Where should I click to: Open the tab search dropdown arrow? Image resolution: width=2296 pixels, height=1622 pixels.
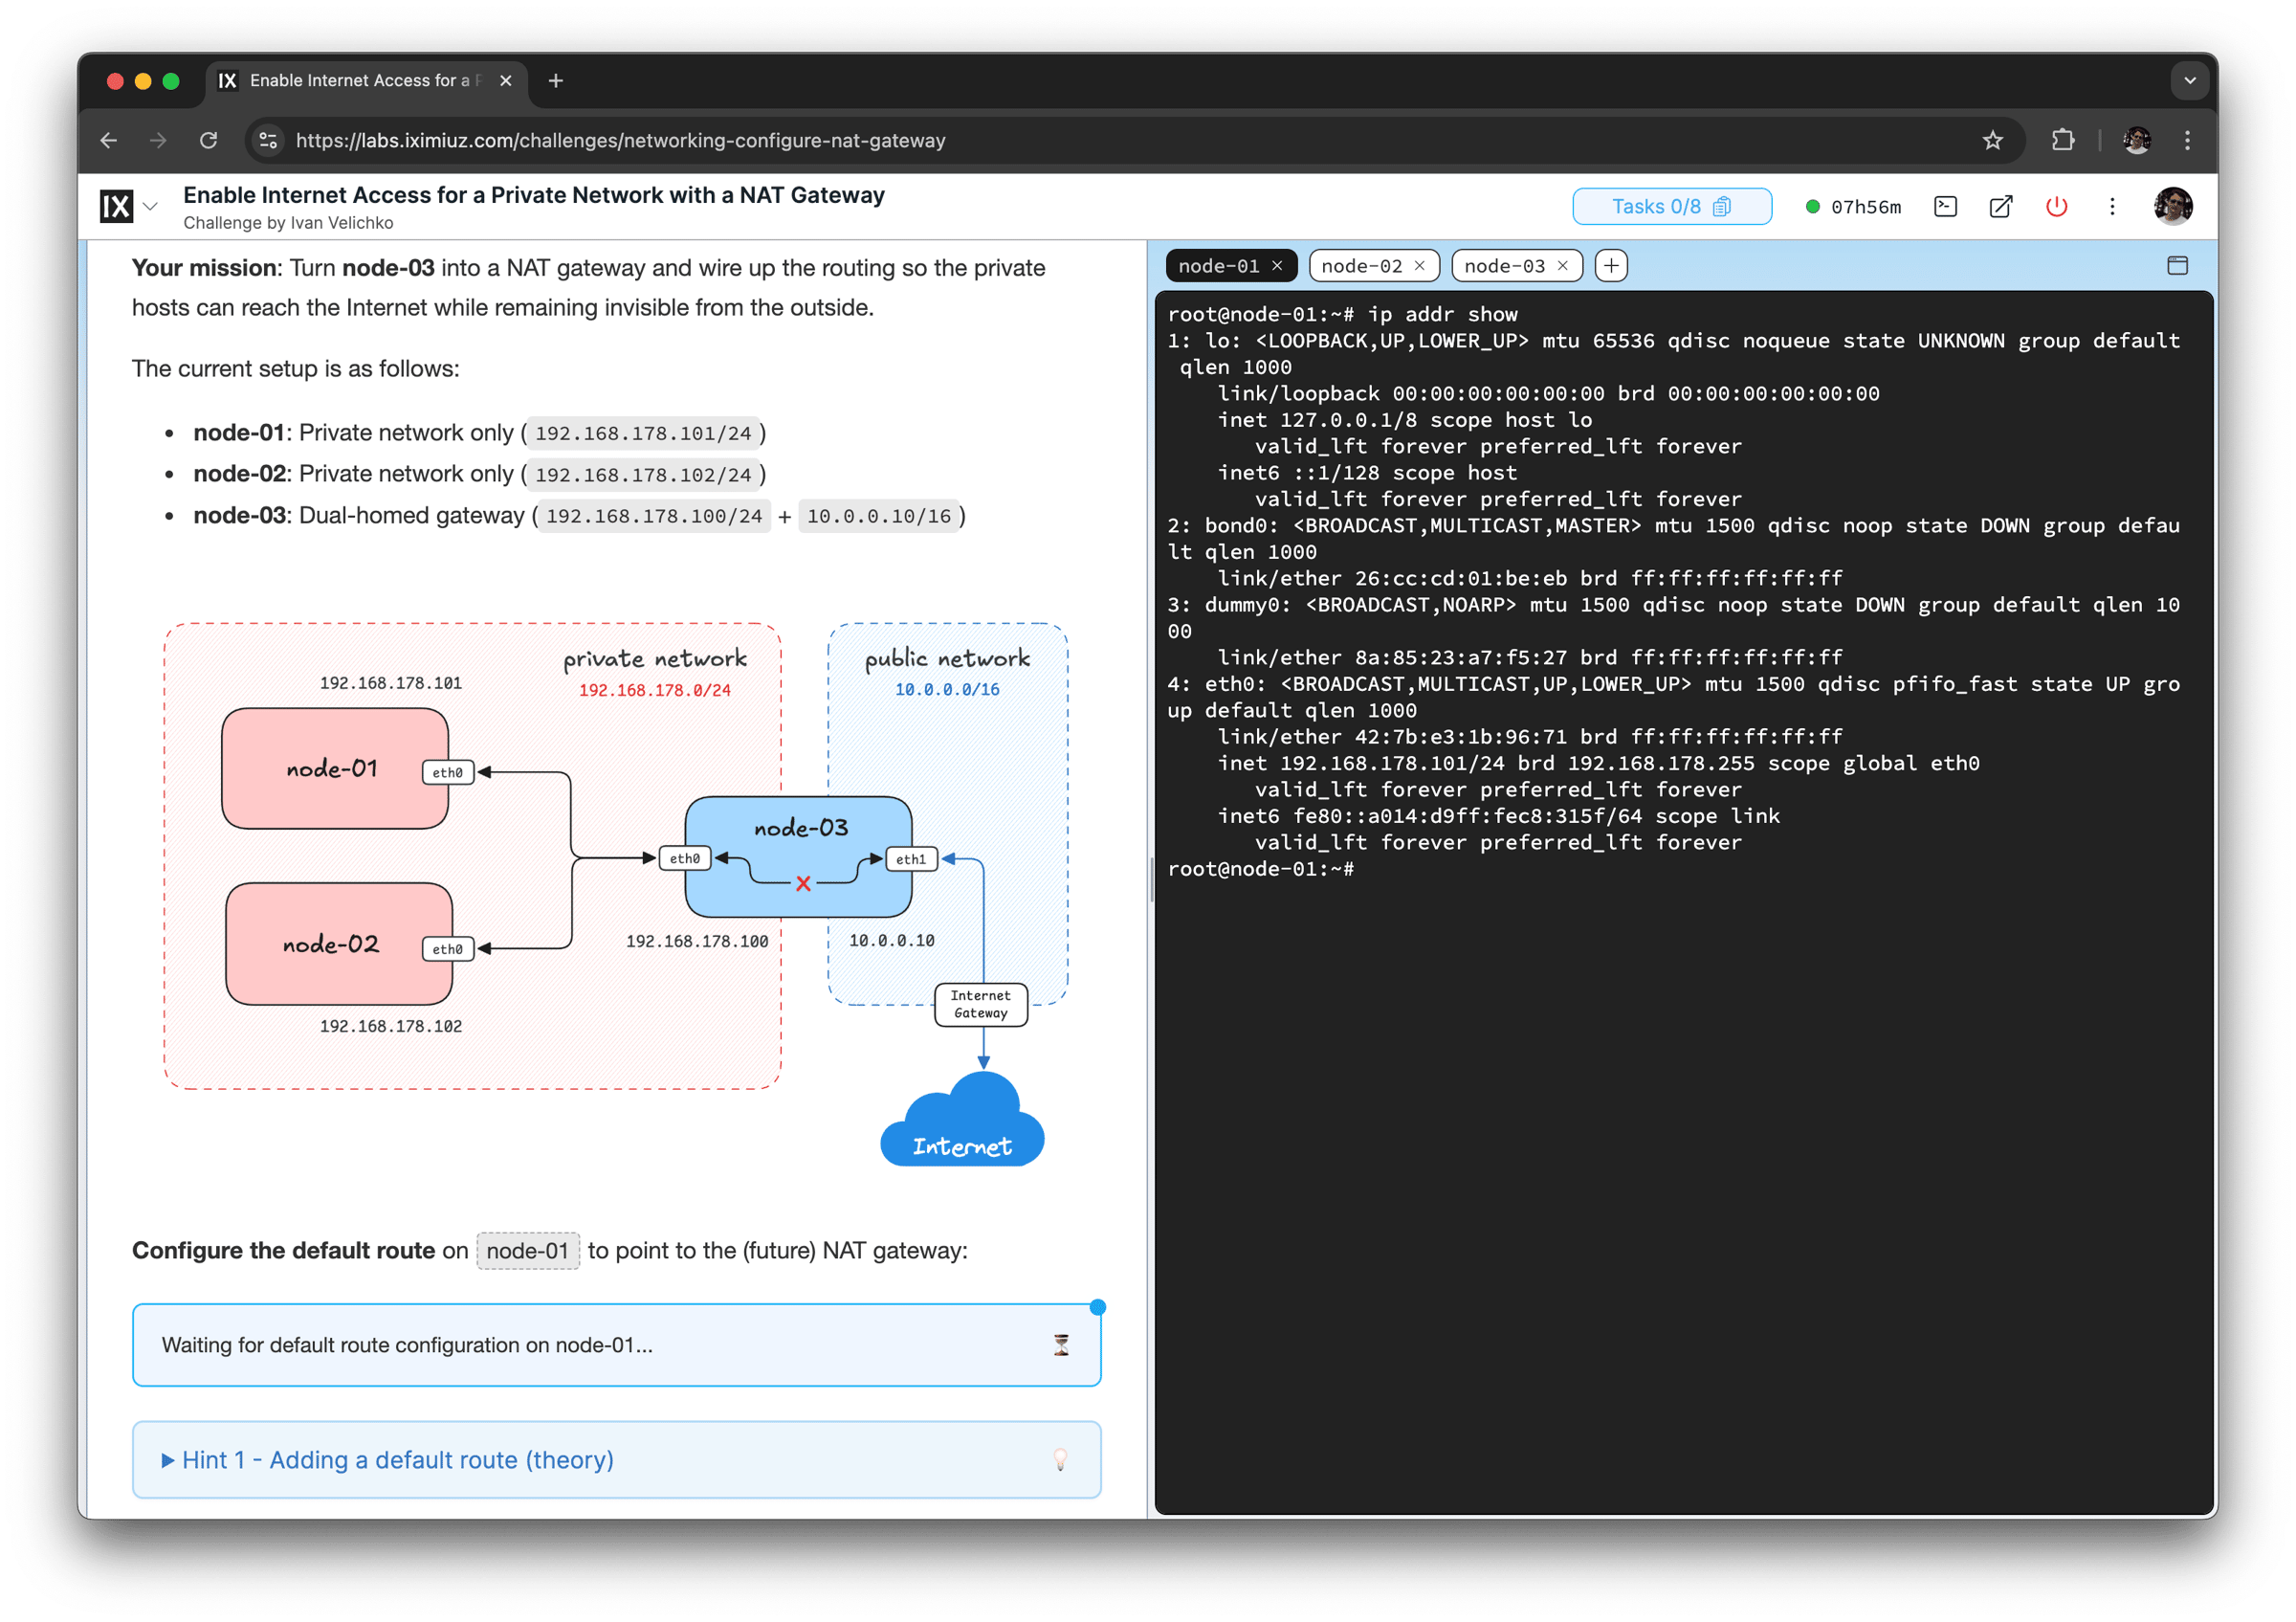pyautogui.click(x=2189, y=81)
